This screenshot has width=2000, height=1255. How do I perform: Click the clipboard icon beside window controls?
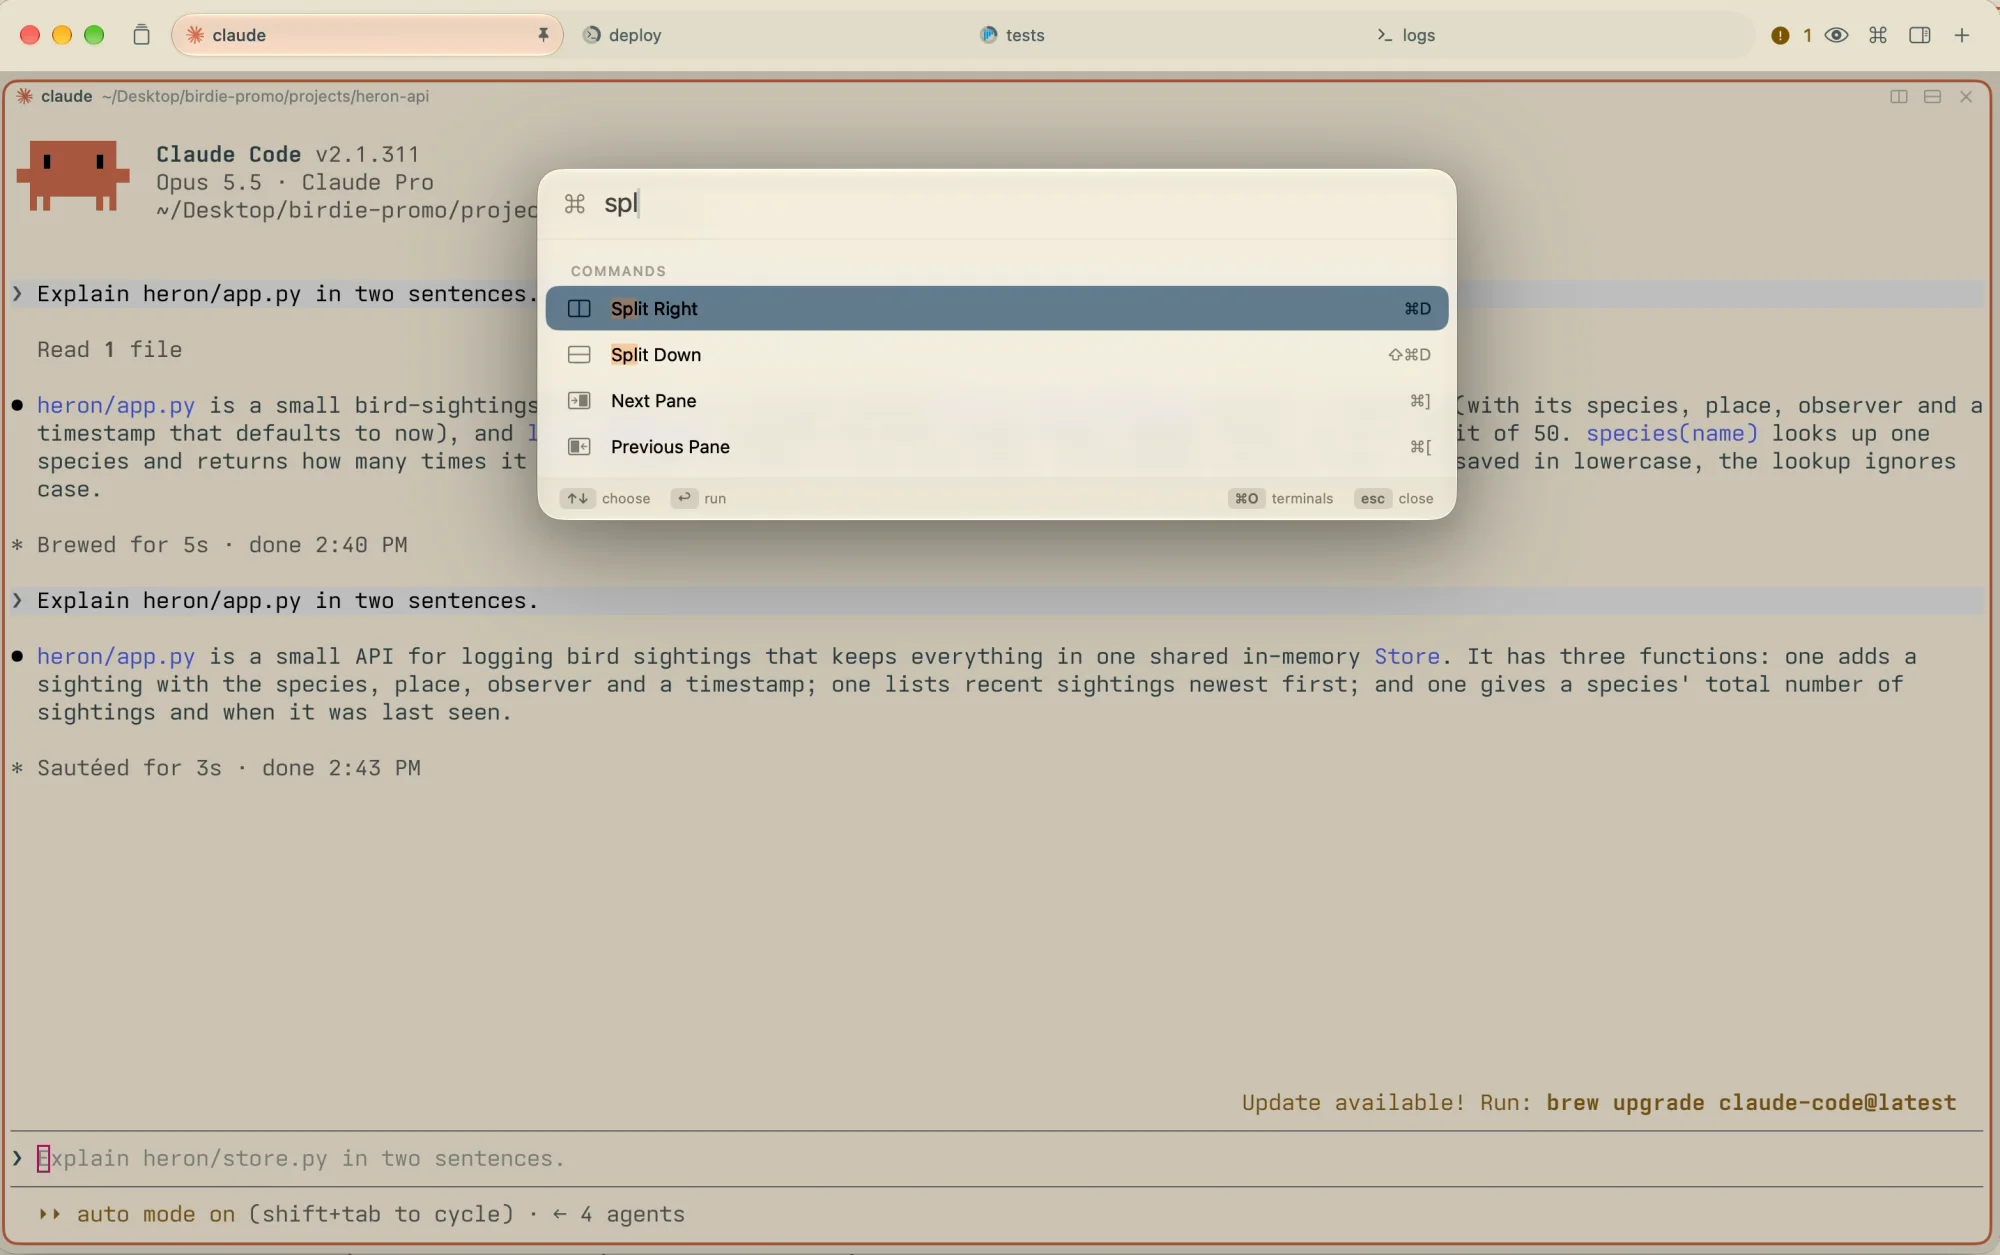pyautogui.click(x=141, y=35)
